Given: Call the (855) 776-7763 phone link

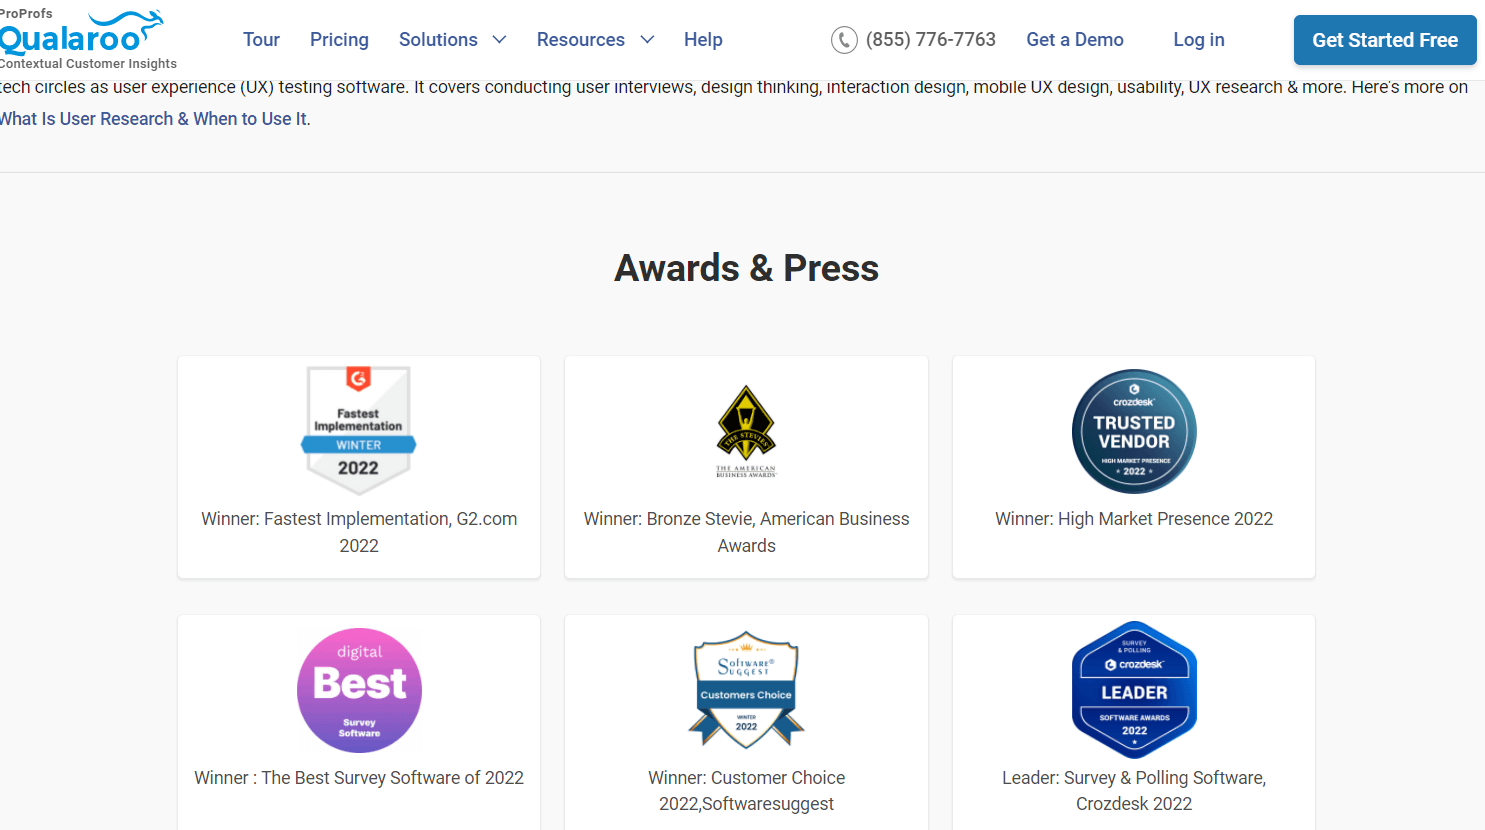Looking at the screenshot, I should [931, 40].
